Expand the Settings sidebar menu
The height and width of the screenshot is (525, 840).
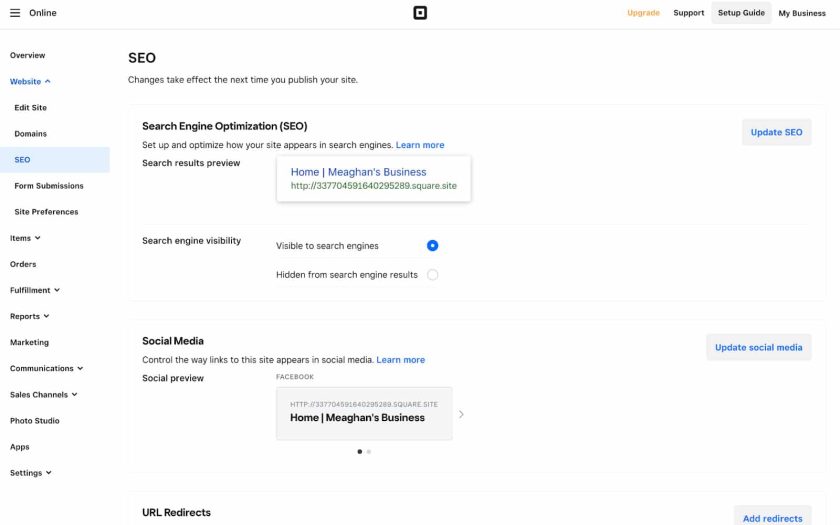tap(31, 472)
